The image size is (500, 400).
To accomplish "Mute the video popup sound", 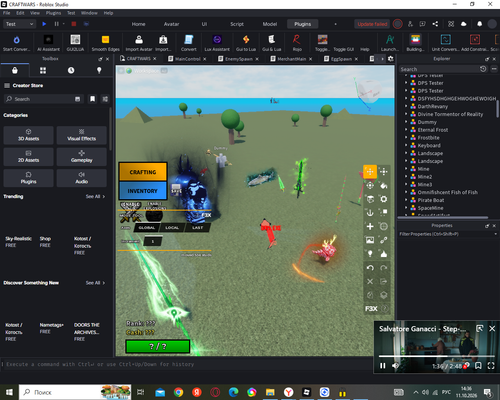I will click(x=395, y=366).
